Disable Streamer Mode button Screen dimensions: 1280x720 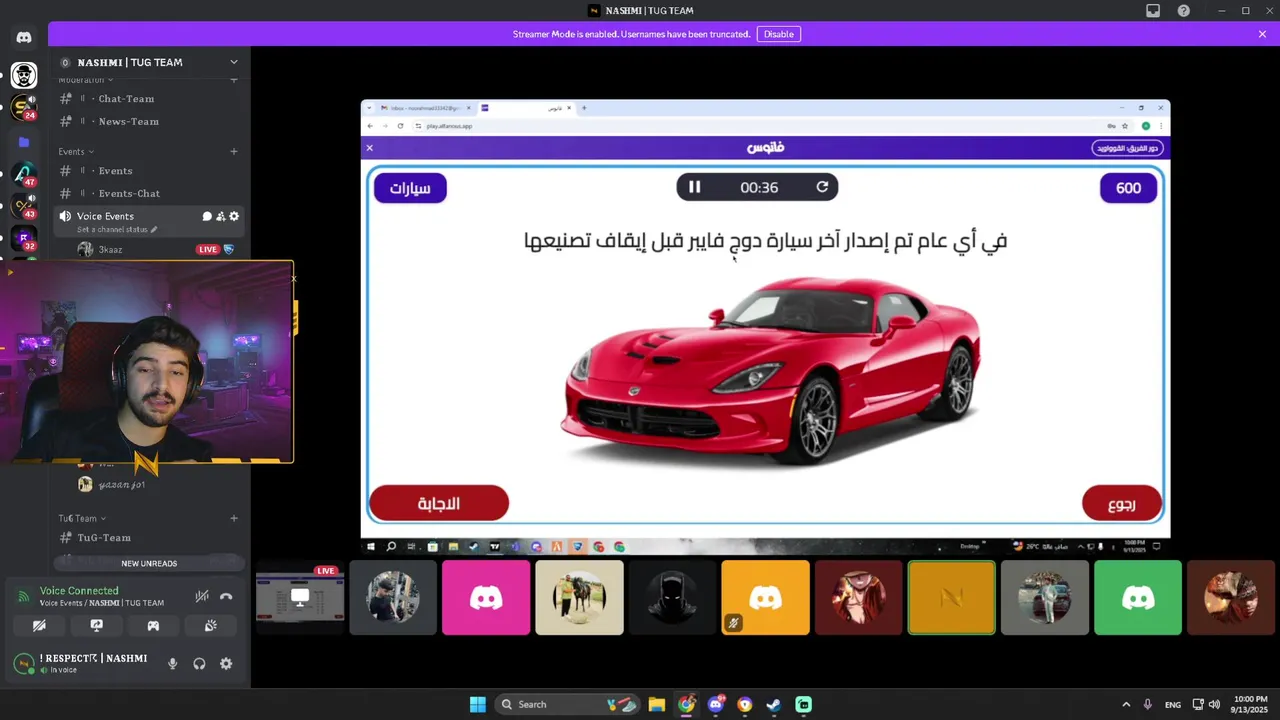pos(779,34)
